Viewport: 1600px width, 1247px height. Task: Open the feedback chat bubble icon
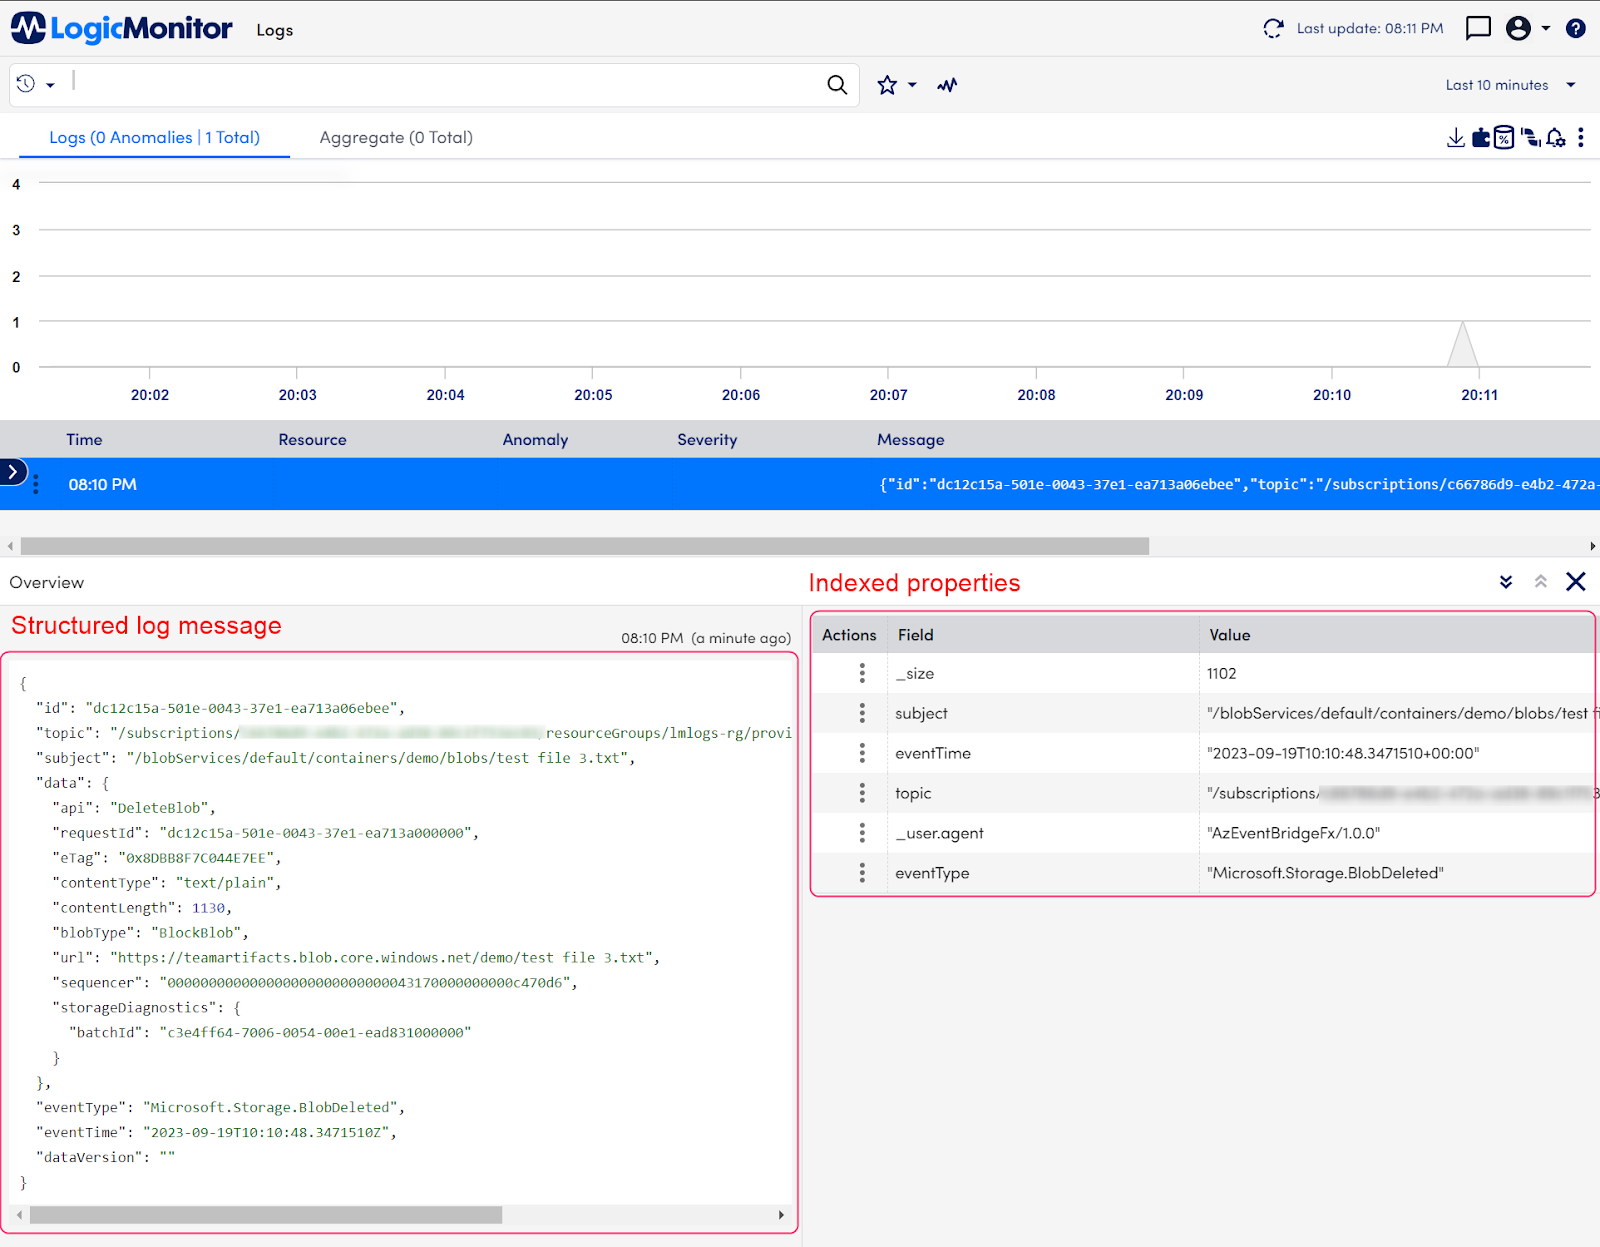tap(1477, 28)
